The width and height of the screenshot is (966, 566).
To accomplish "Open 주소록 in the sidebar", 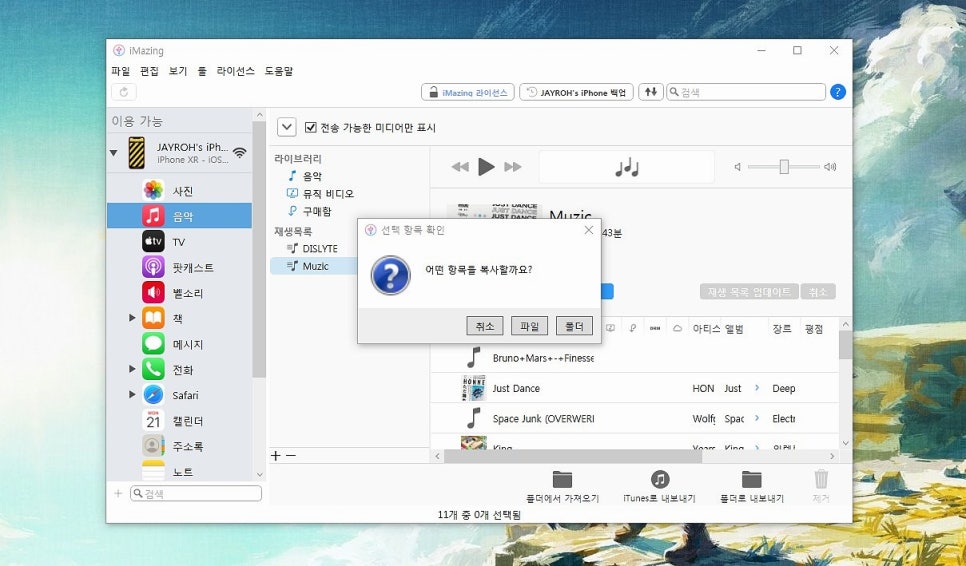I will tap(179, 446).
